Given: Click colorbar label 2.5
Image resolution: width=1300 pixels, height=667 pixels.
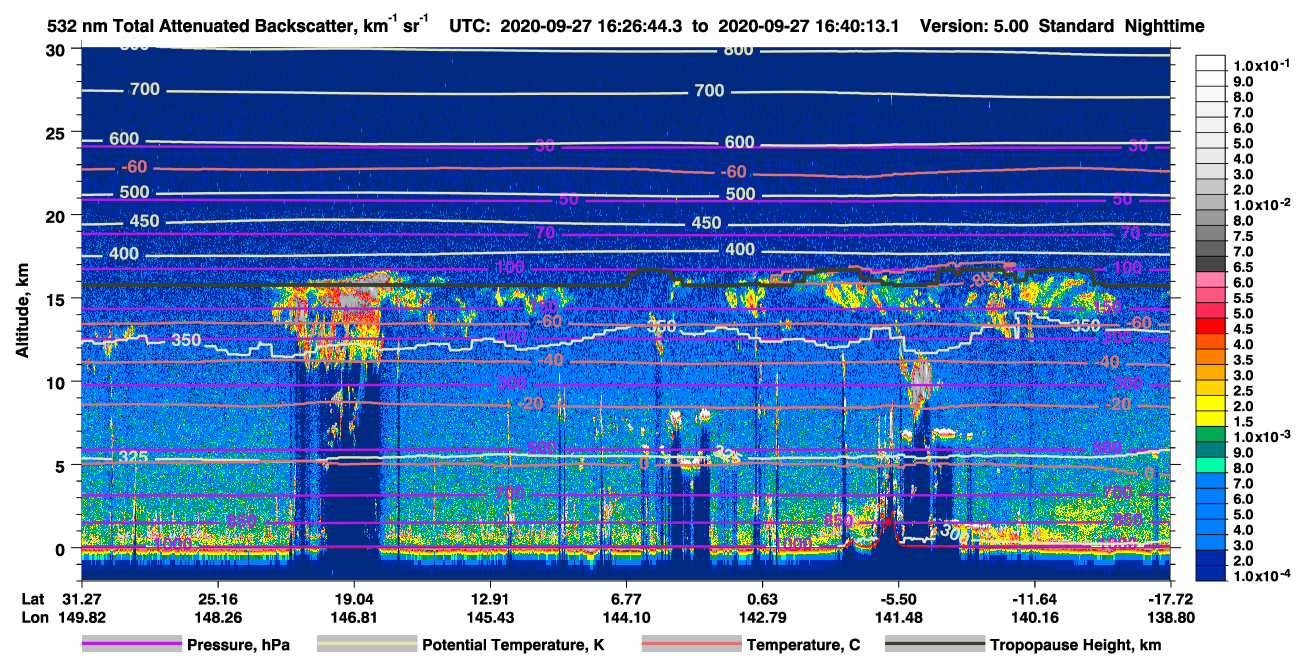Looking at the screenshot, I should (x=1245, y=391).
